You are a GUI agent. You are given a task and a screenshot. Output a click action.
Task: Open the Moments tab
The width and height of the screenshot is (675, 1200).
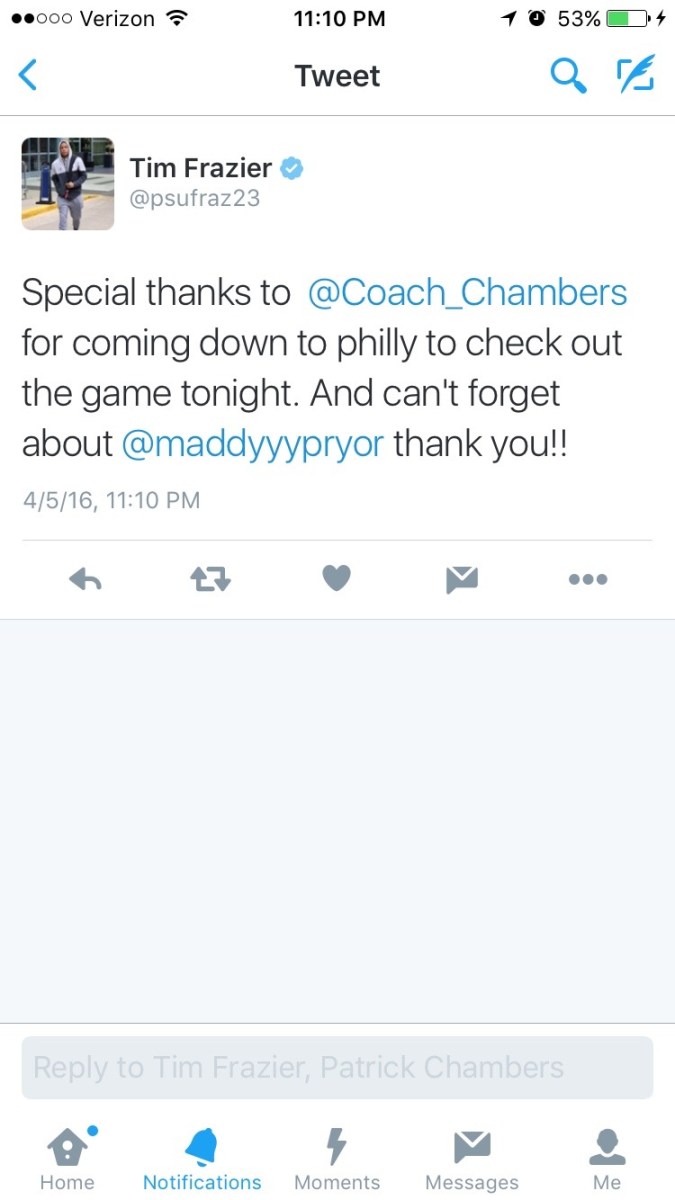(337, 1160)
